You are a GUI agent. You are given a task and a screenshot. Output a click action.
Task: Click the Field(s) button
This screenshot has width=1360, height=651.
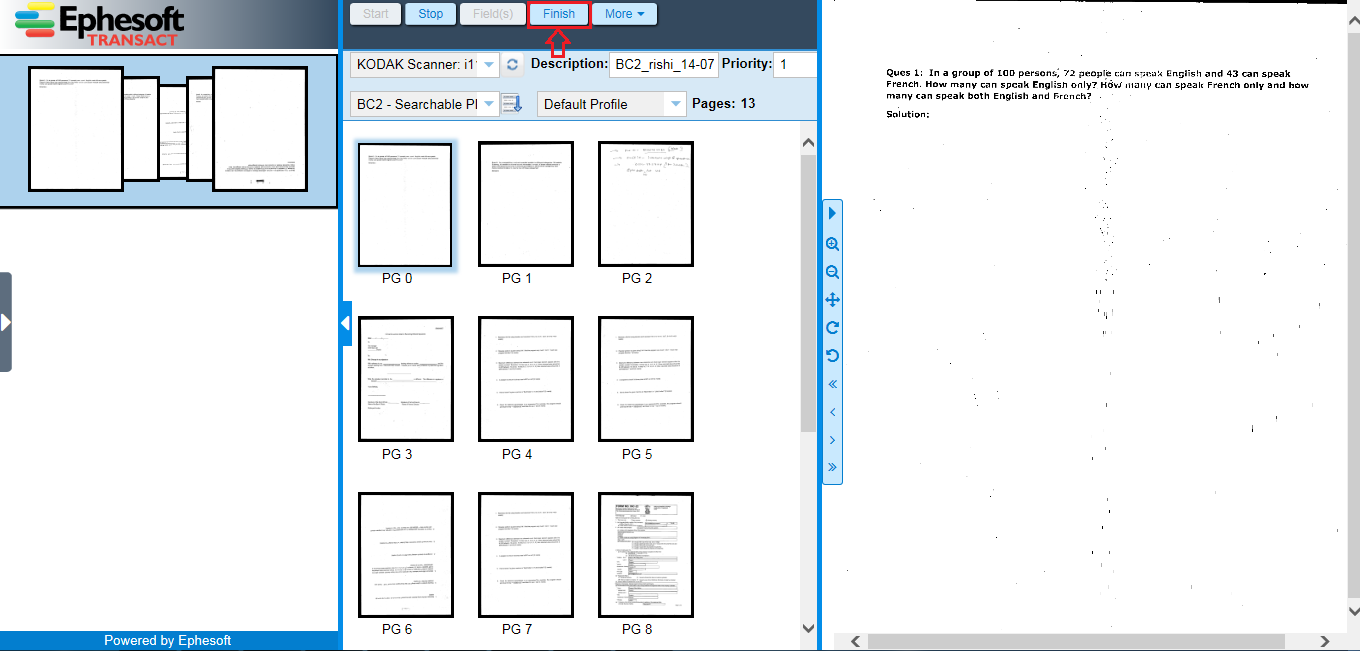[x=493, y=14]
